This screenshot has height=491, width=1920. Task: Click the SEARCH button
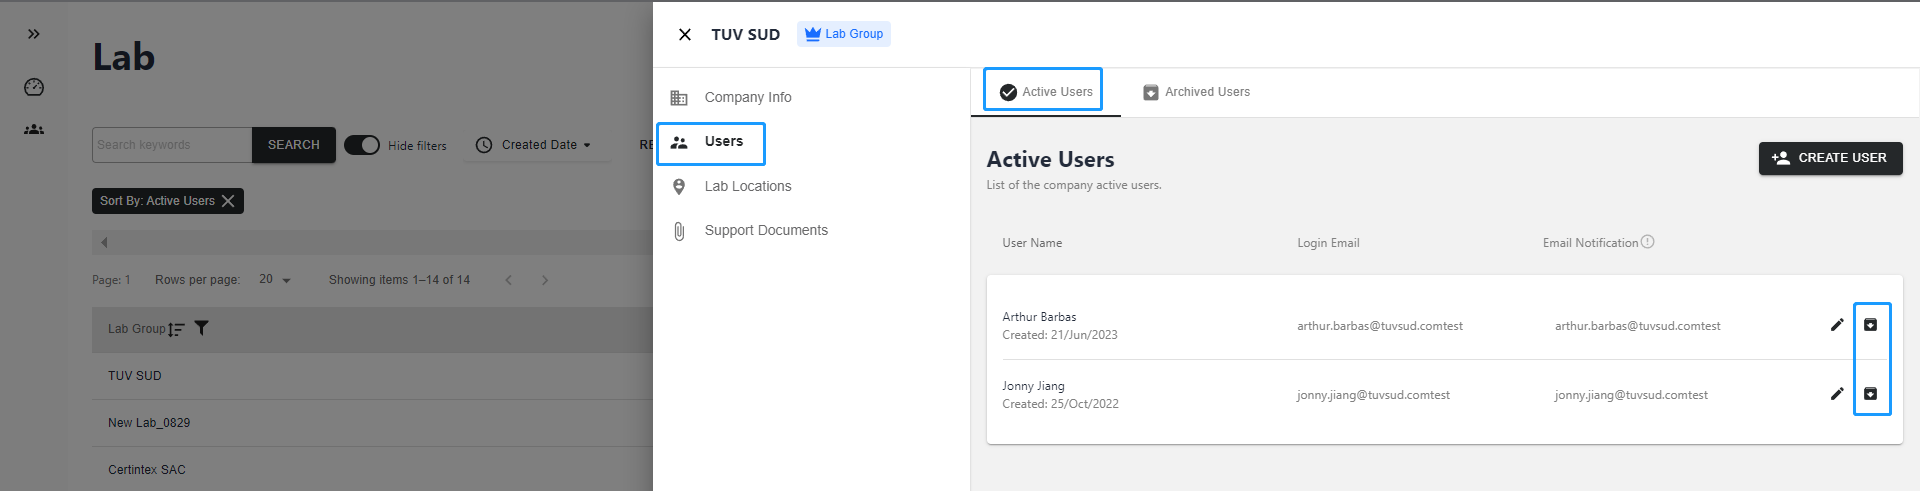(x=293, y=145)
